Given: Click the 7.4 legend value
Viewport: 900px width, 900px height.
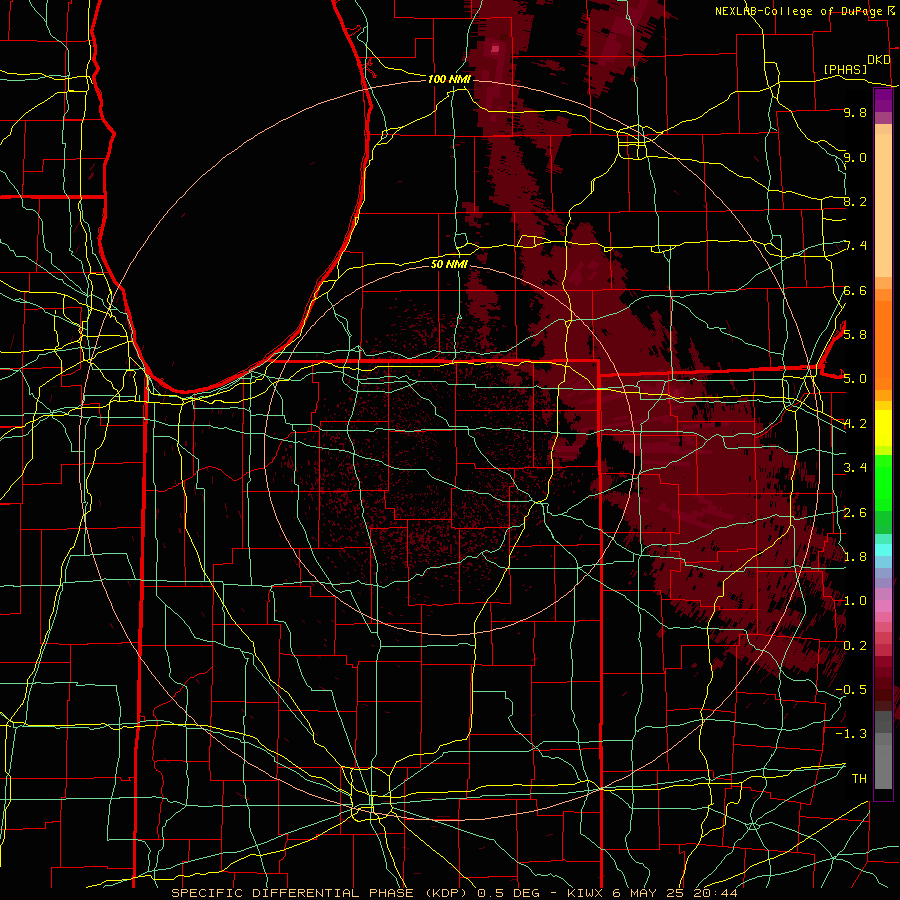Looking at the screenshot, I should pos(855,246).
